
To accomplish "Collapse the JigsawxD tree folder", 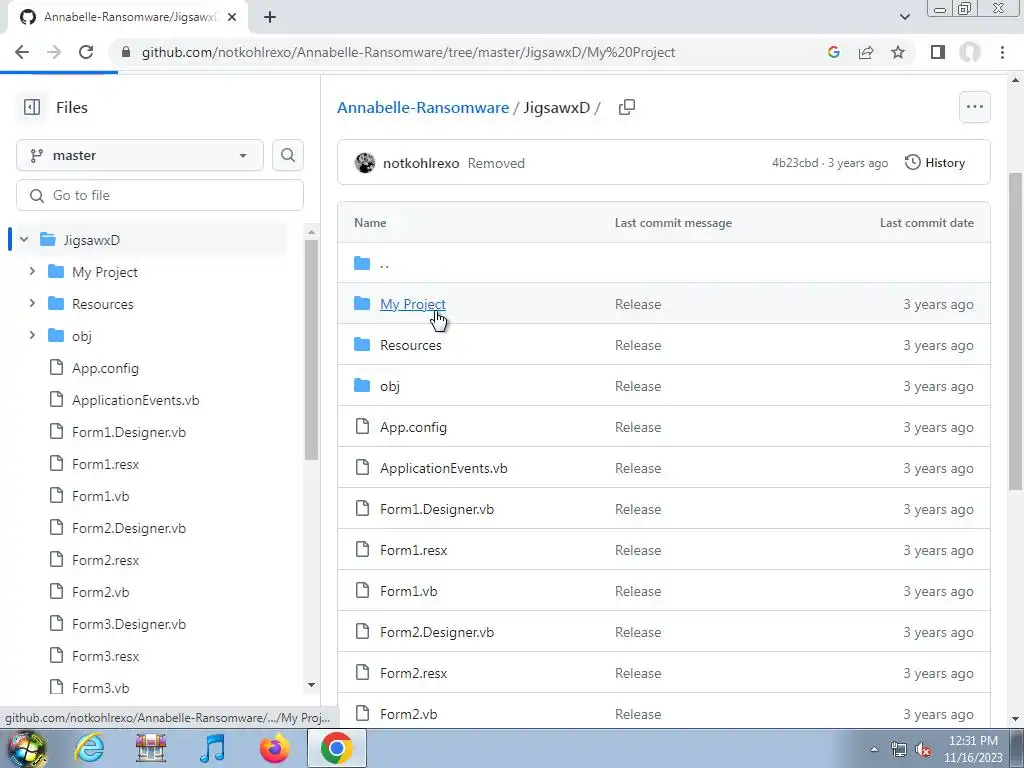I will pyautogui.click(x=24, y=240).
